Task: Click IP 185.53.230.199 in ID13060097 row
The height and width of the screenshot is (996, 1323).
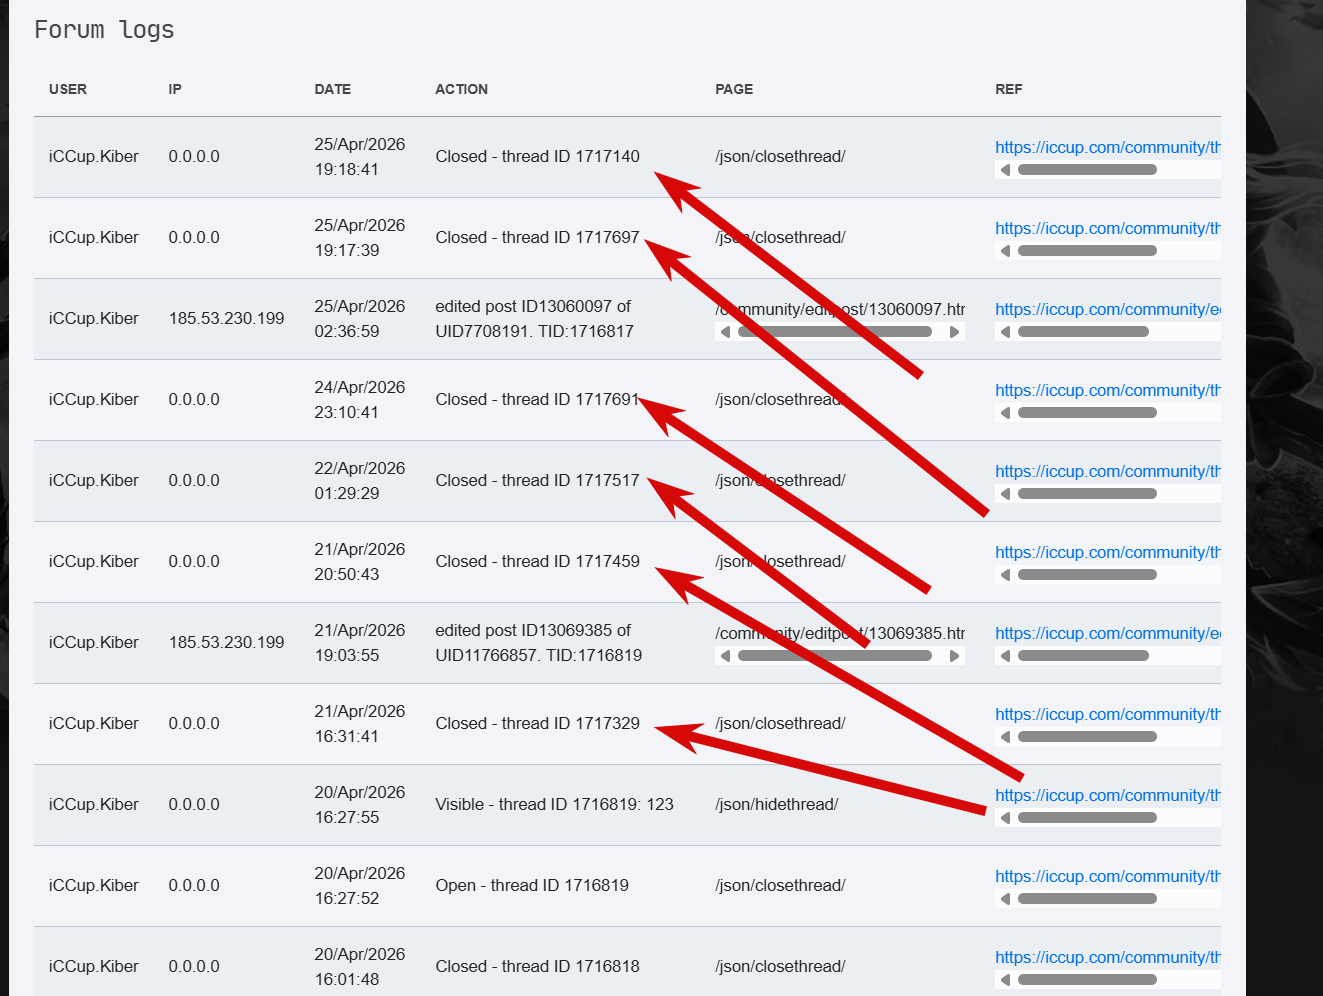Action: [x=227, y=318]
